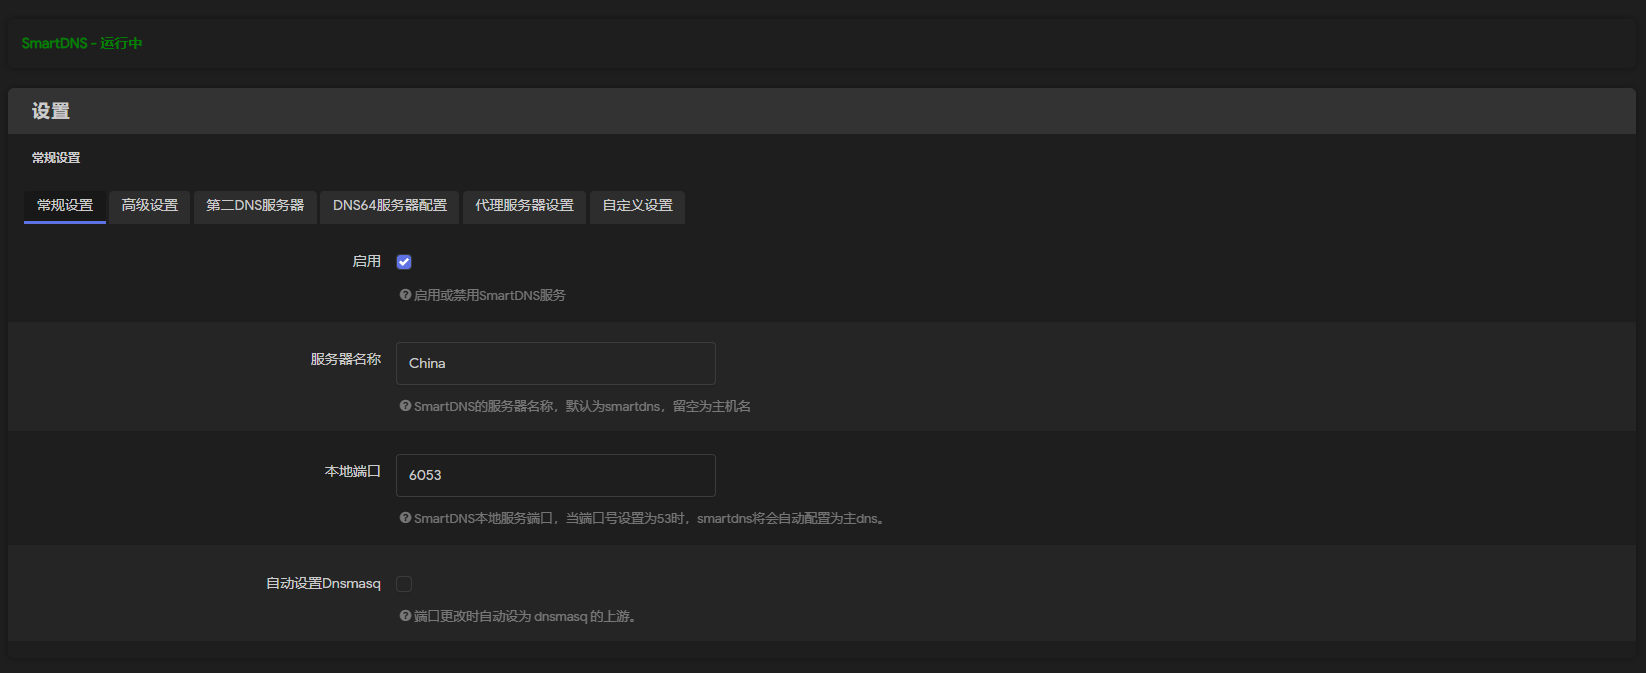Focus the 服务器名称 field containing China

pos(556,363)
